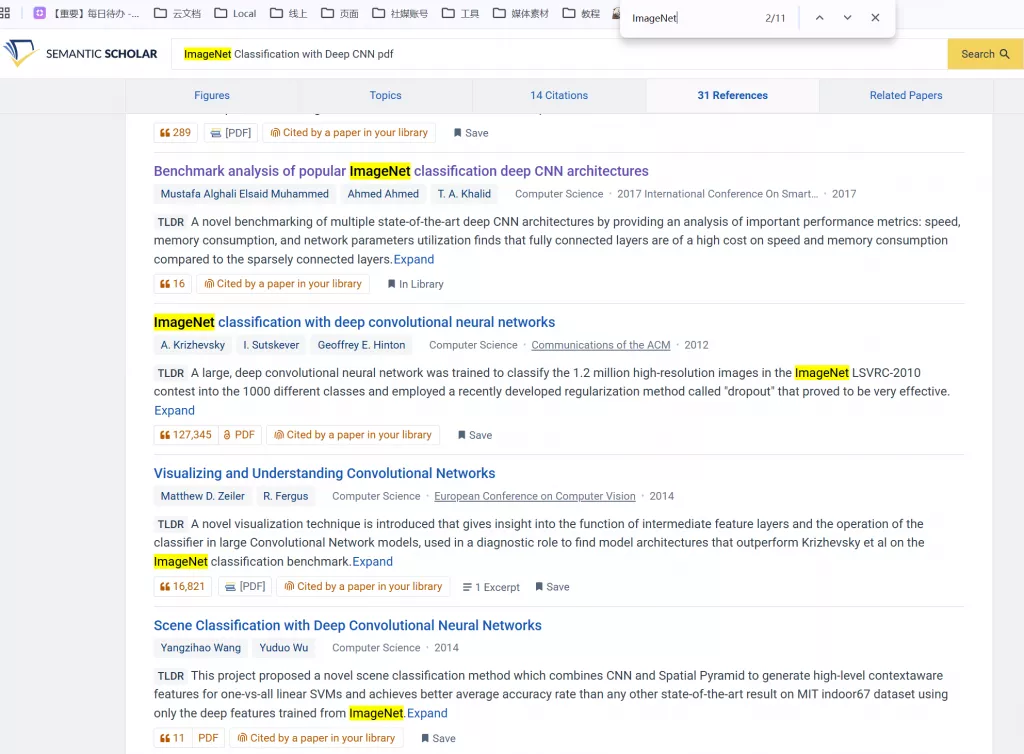Click the 16,821 citation count button
Image resolution: width=1024 pixels, height=754 pixels.
[x=182, y=587]
